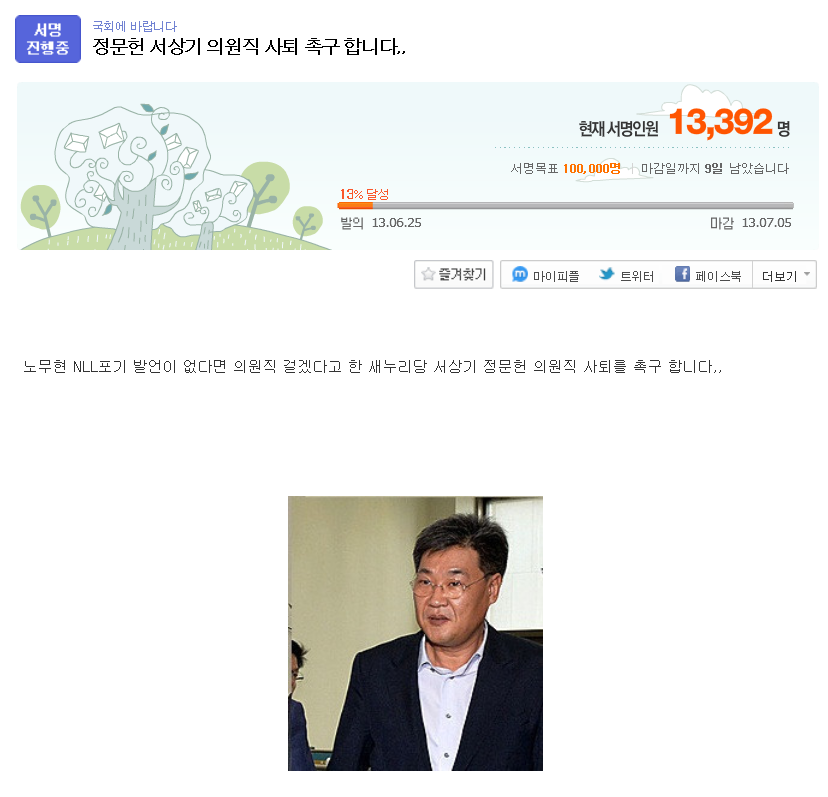
Task: Click the 즐겨찾기 favorites button
Action: (x=454, y=274)
